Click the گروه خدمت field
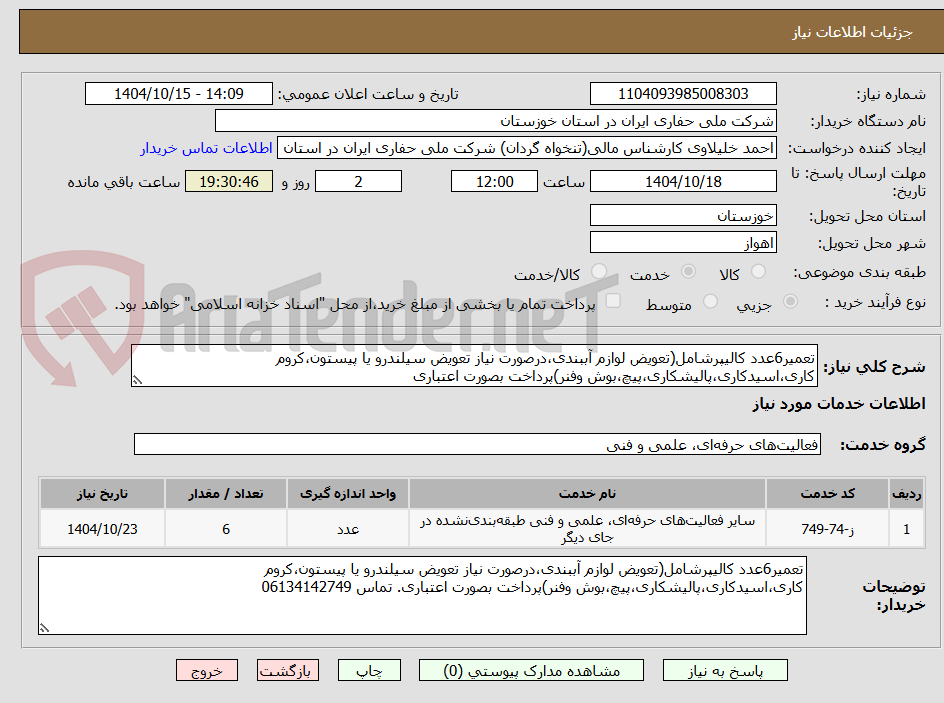The image size is (944, 703). pyautogui.click(x=477, y=444)
